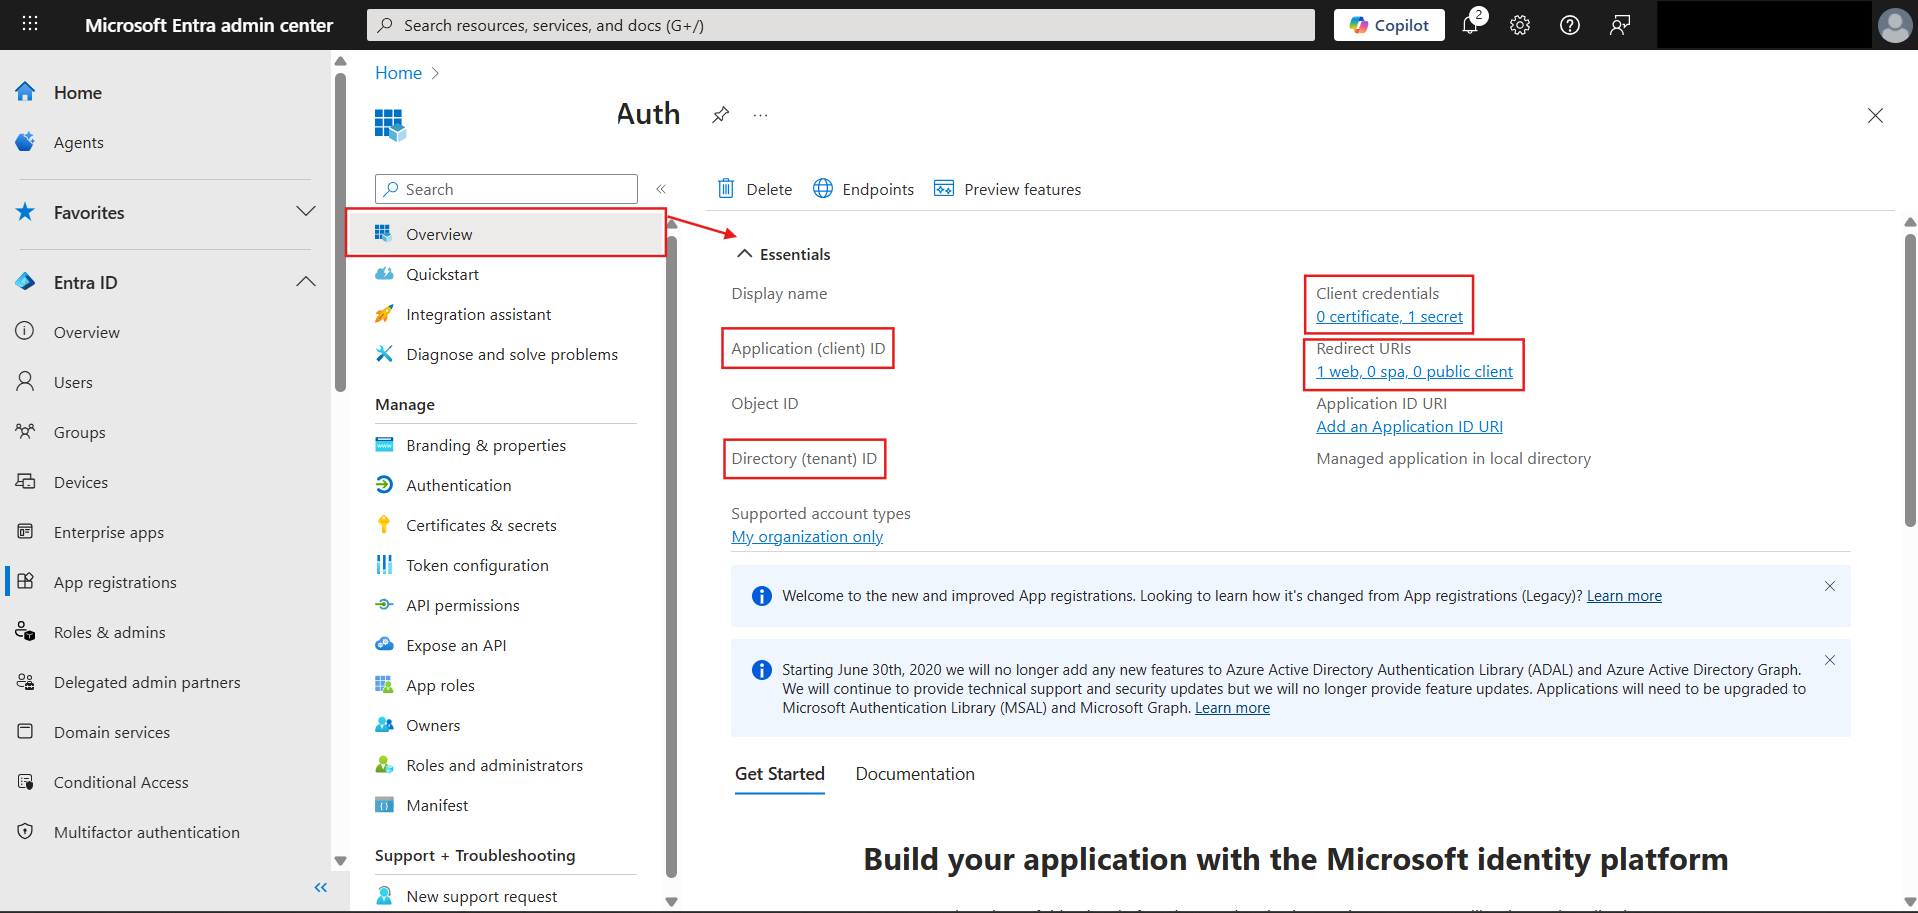The height and width of the screenshot is (913, 1918).
Task: Click the Delete trash can toolbar button
Action: 755,189
